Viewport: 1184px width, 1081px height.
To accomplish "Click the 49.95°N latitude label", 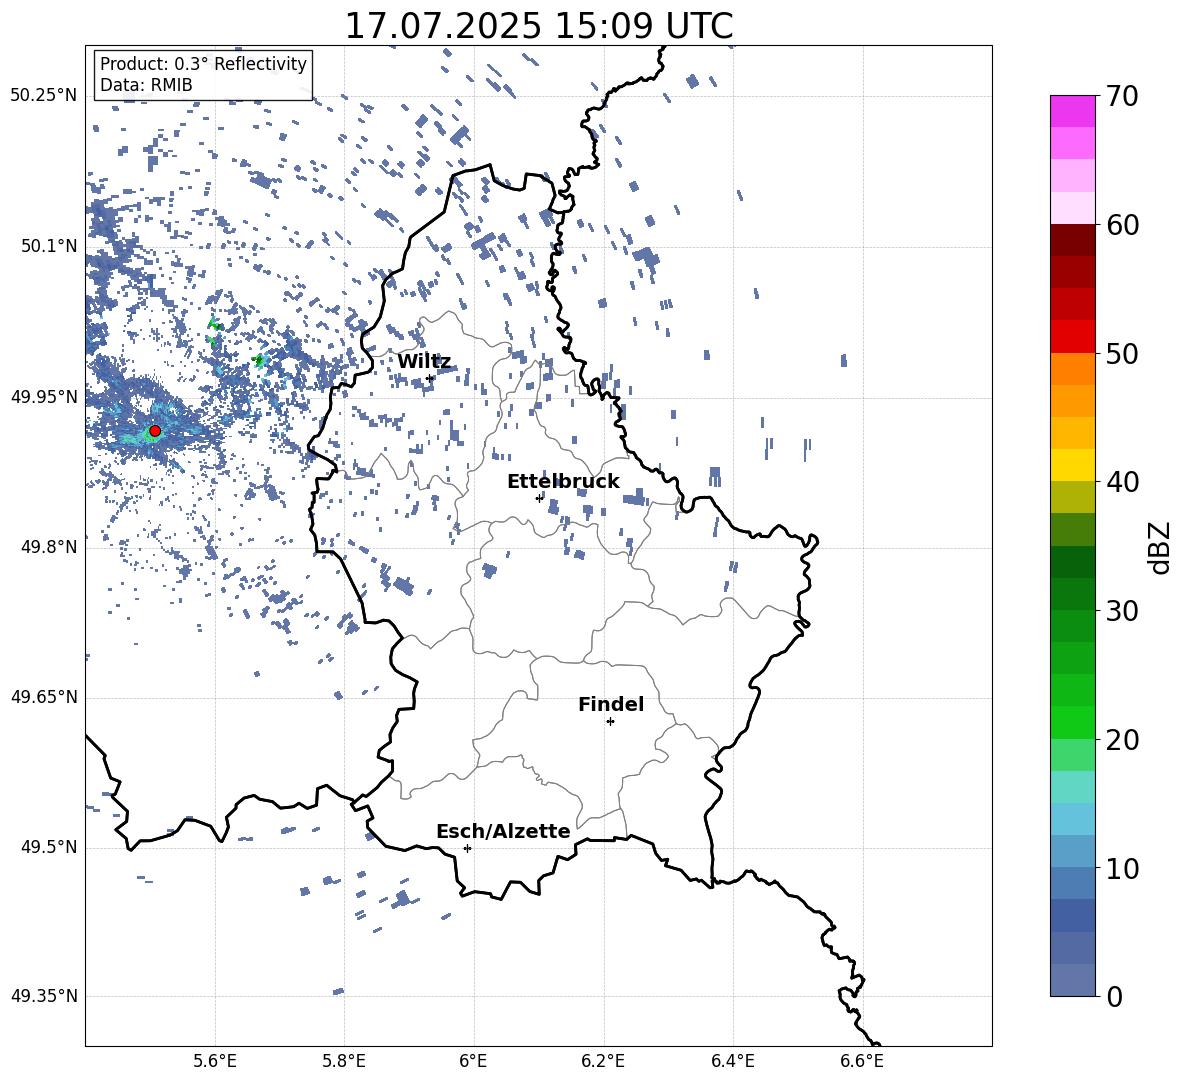I will coord(44,396).
